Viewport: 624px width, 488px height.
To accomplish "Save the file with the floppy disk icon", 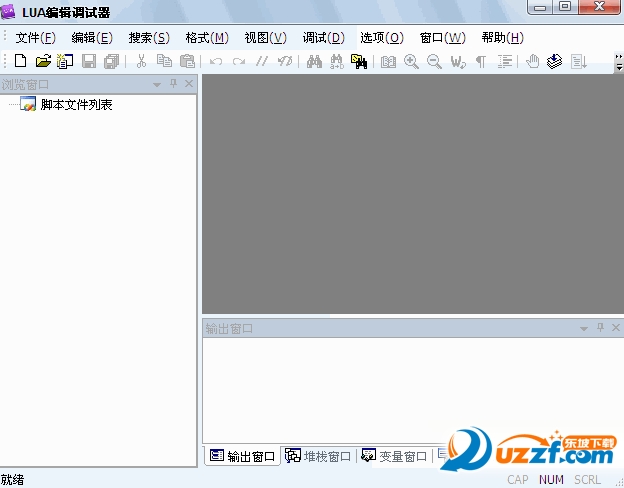I will click(89, 61).
